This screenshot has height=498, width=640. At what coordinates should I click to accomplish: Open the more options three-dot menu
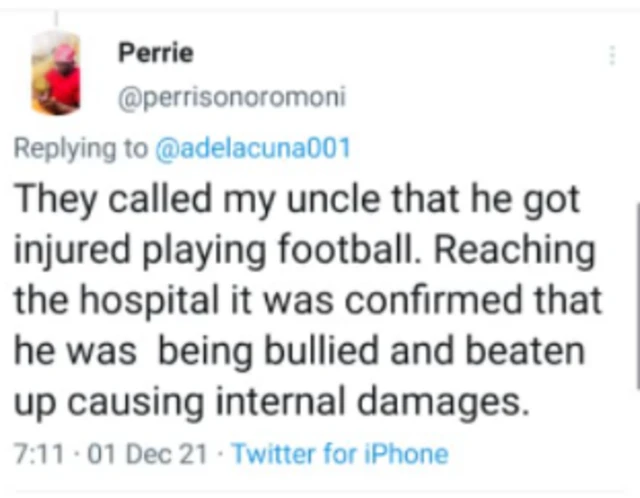click(611, 56)
